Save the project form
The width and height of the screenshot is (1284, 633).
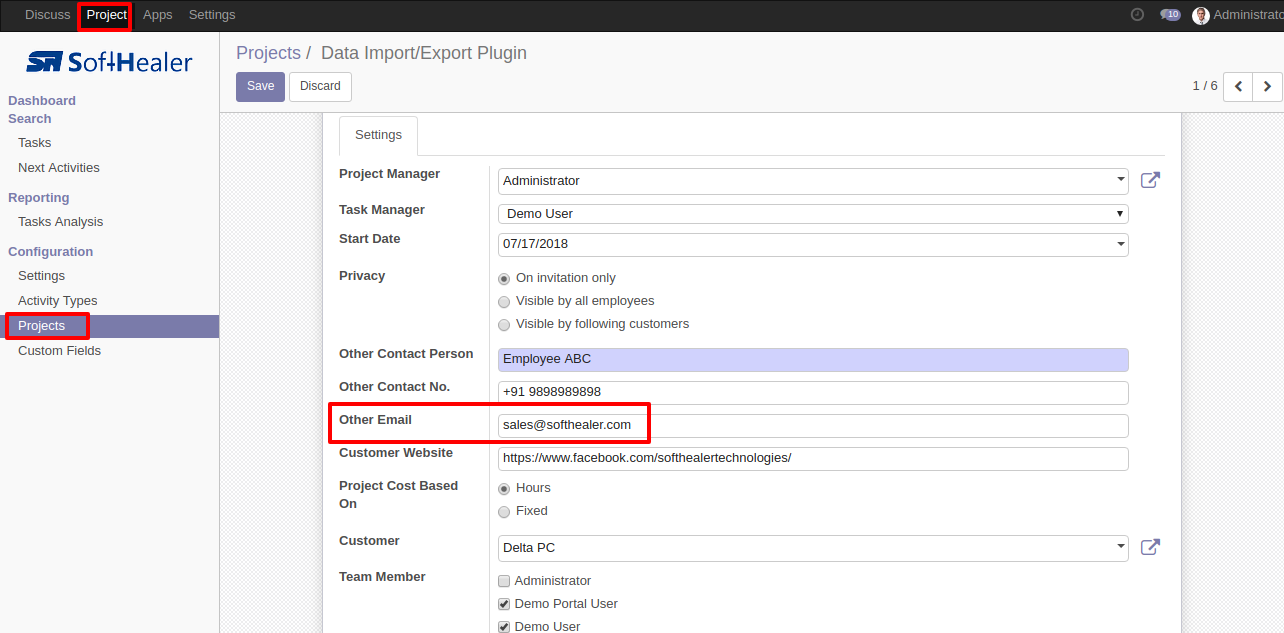[x=260, y=86]
